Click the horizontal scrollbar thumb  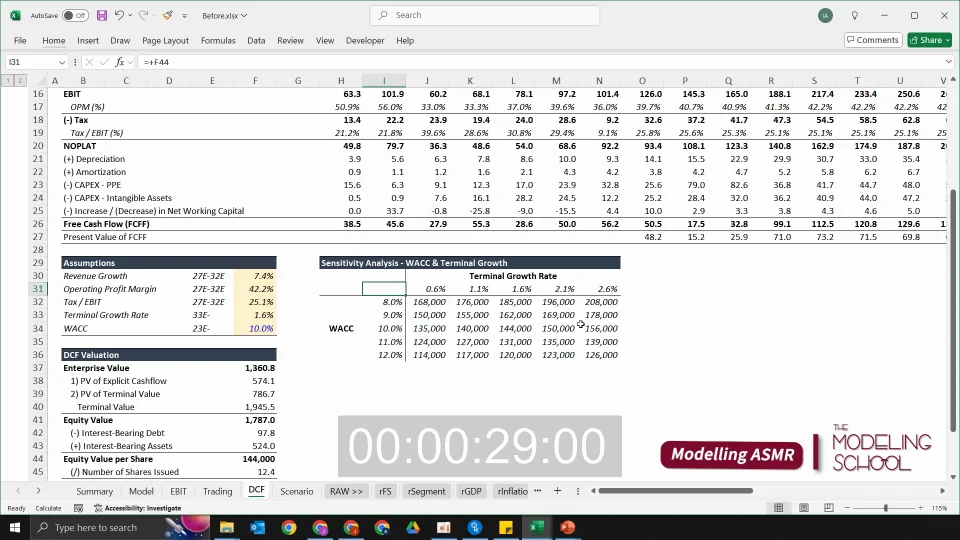(x=675, y=490)
